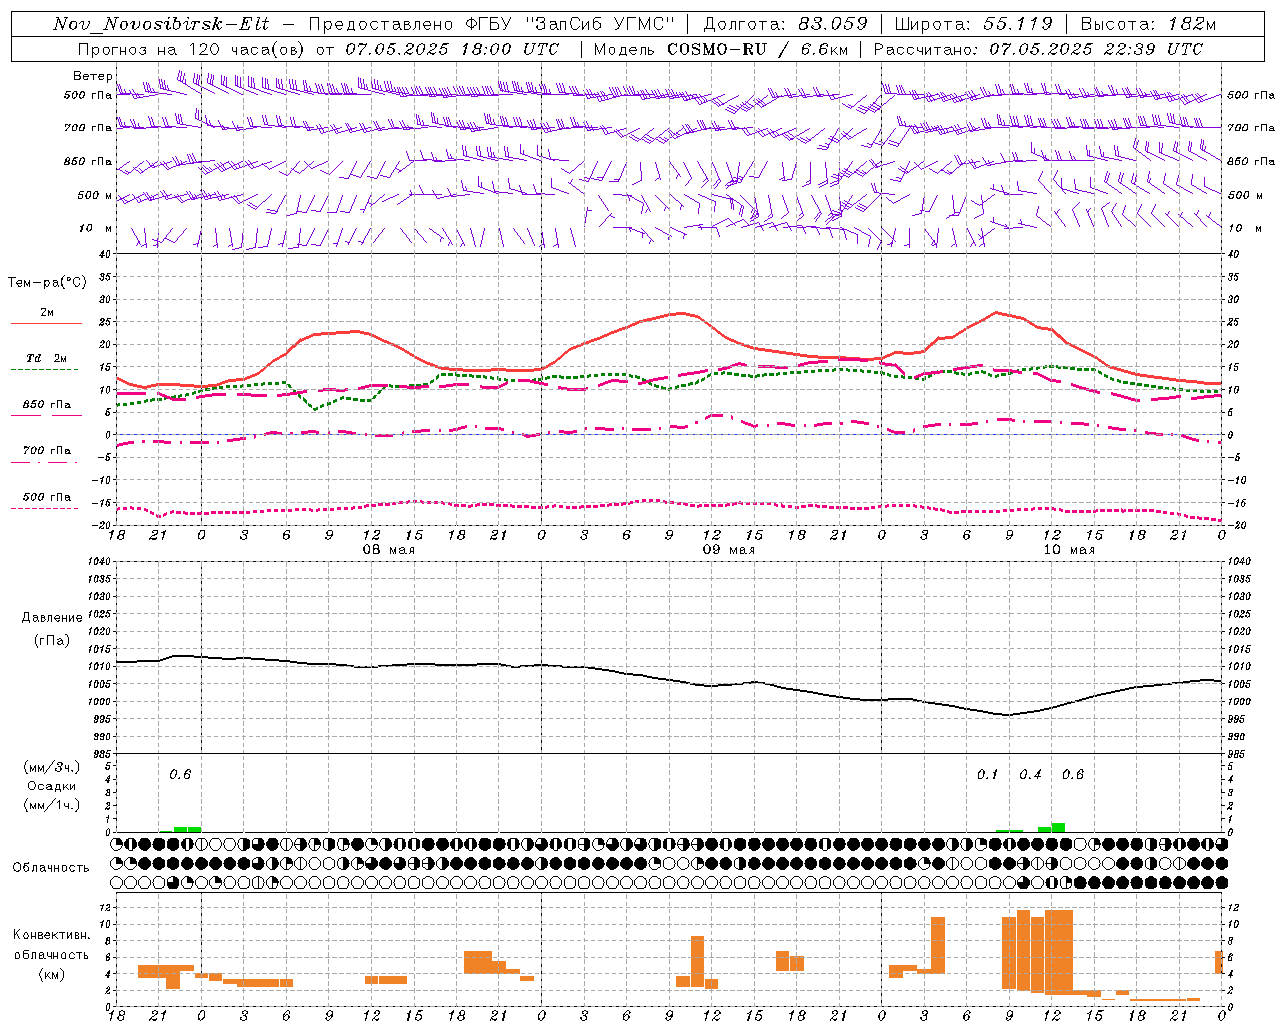Viewport: 1280px width, 1024px height.
Task: Click the (км) unit under облачность
Action: pyautogui.click(x=51, y=974)
